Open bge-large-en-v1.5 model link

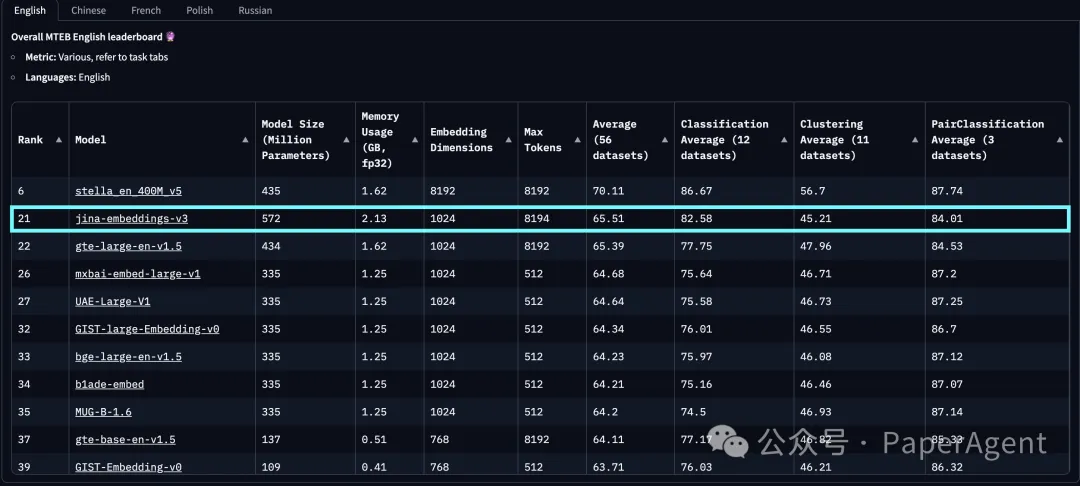[x=128, y=357]
